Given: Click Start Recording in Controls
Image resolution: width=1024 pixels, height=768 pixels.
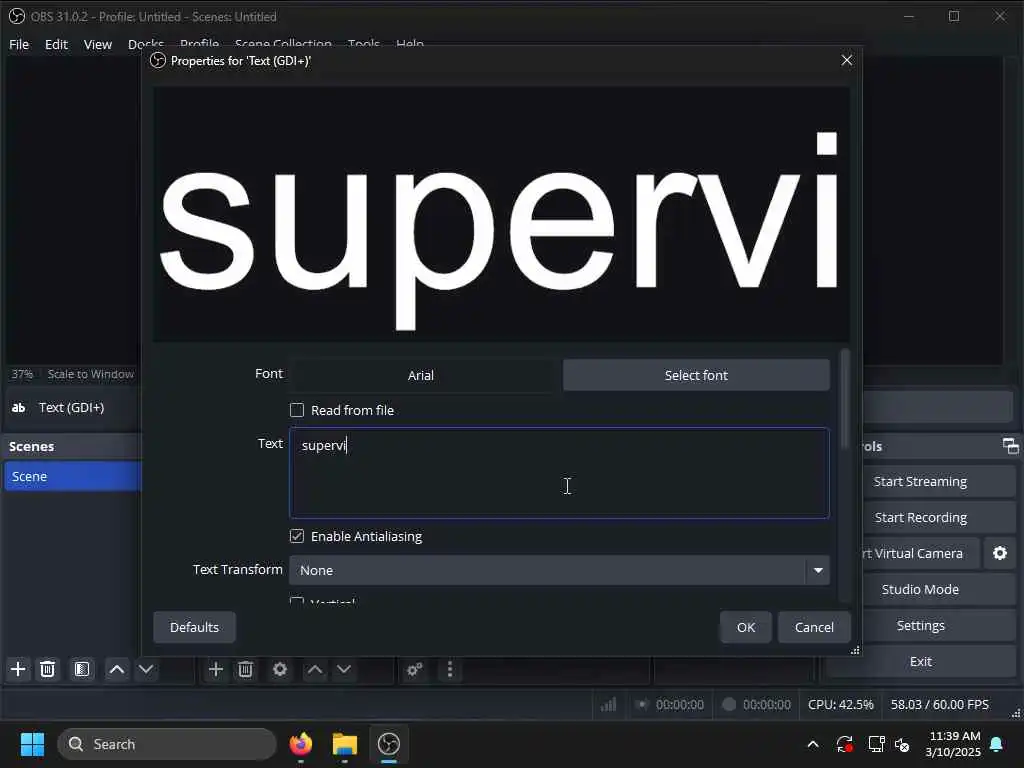Looking at the screenshot, I should [920, 517].
